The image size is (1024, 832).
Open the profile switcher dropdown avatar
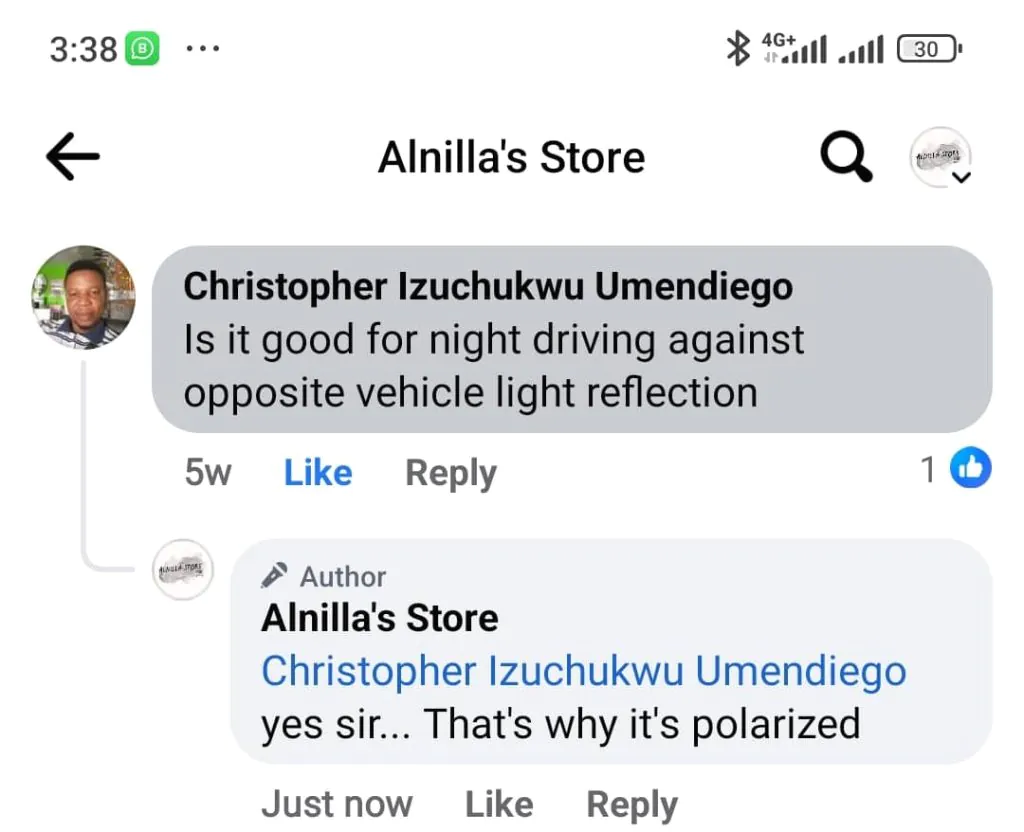click(x=940, y=157)
